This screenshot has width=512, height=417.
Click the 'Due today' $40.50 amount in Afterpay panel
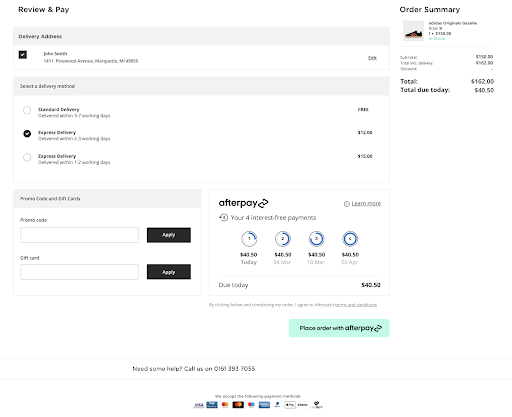(x=371, y=285)
